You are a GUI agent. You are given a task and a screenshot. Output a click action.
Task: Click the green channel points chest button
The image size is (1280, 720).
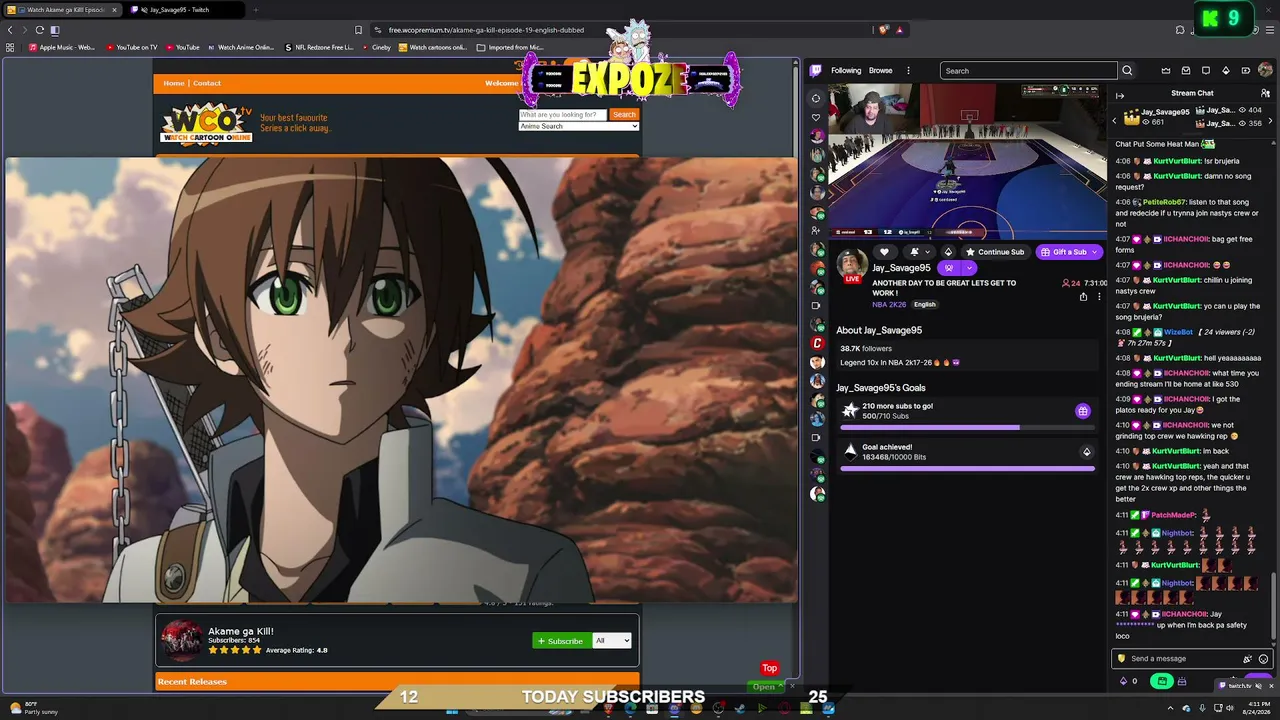(x=1162, y=682)
